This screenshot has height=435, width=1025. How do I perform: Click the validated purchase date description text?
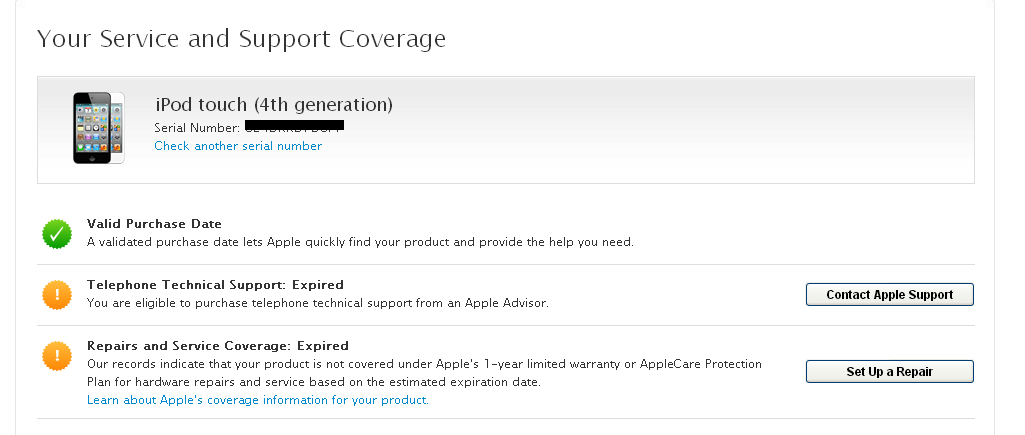pos(360,242)
